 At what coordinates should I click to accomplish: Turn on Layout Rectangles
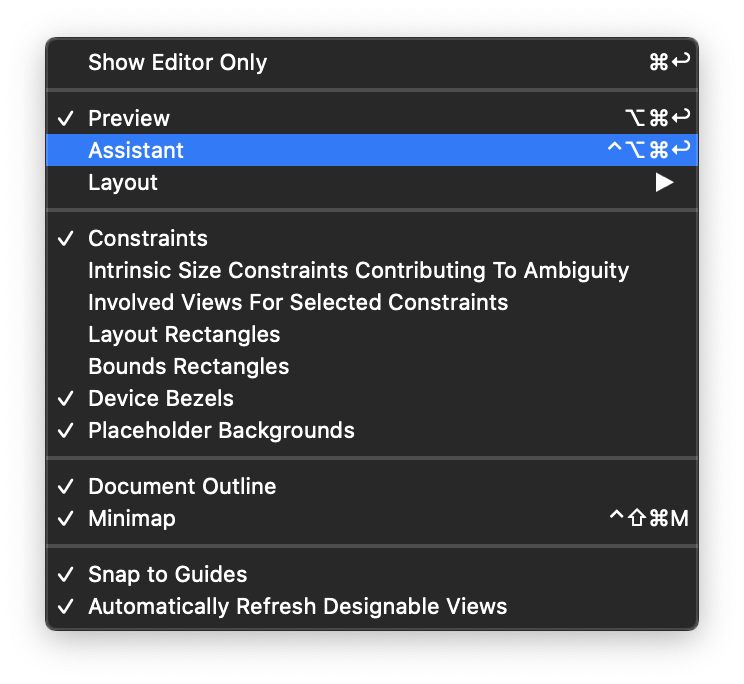[372, 334]
